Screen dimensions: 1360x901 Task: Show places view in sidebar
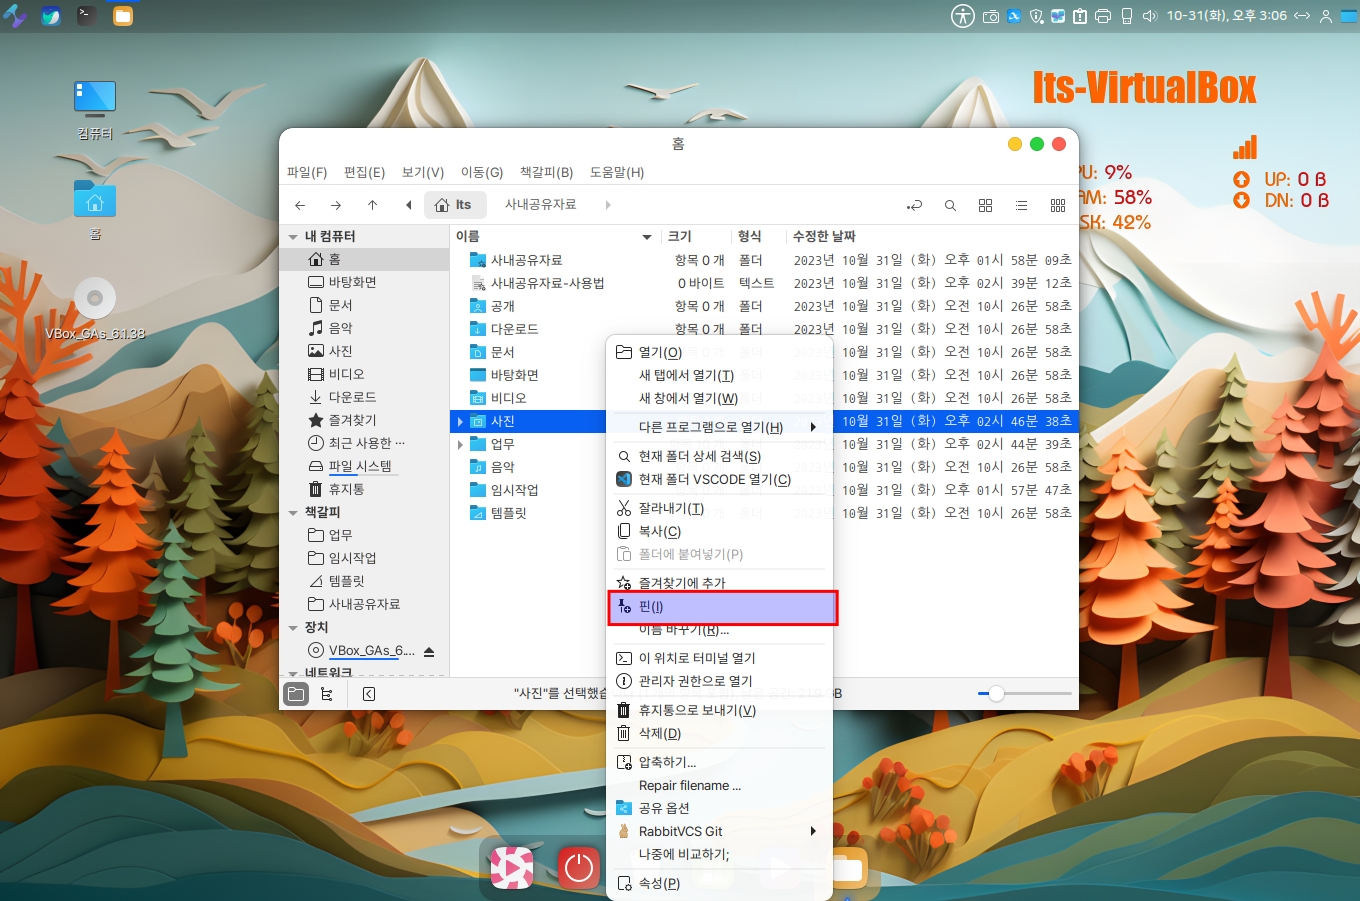click(296, 694)
